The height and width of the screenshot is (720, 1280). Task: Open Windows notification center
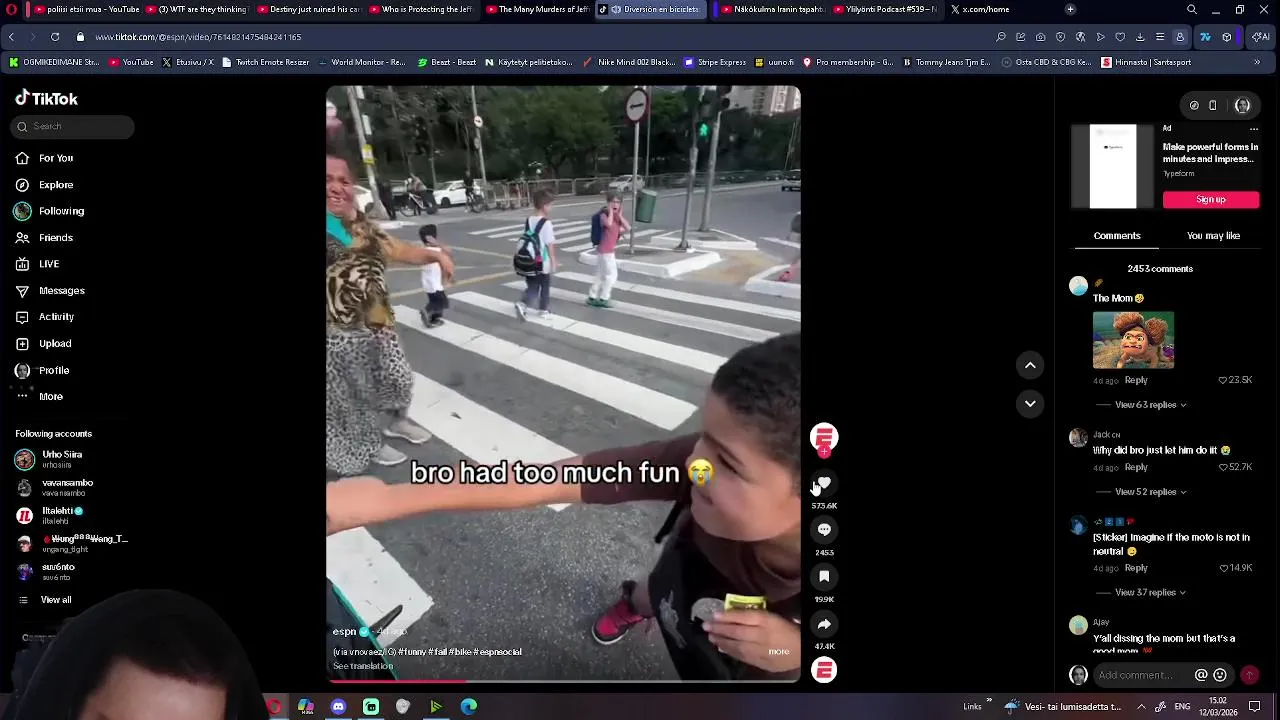click(x=1254, y=706)
